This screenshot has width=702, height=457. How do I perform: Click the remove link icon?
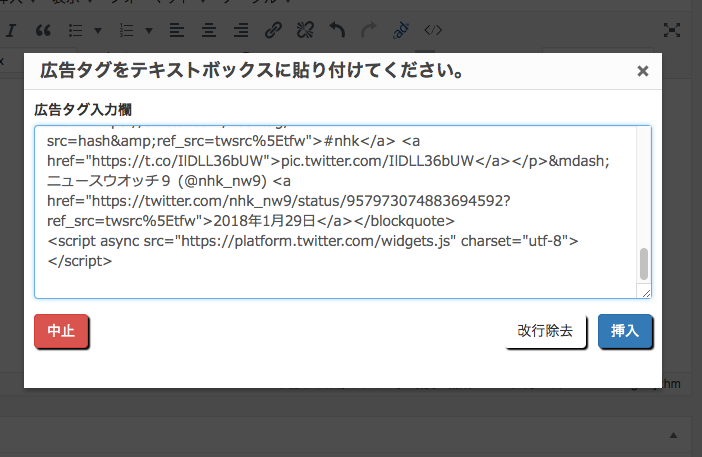[x=305, y=30]
